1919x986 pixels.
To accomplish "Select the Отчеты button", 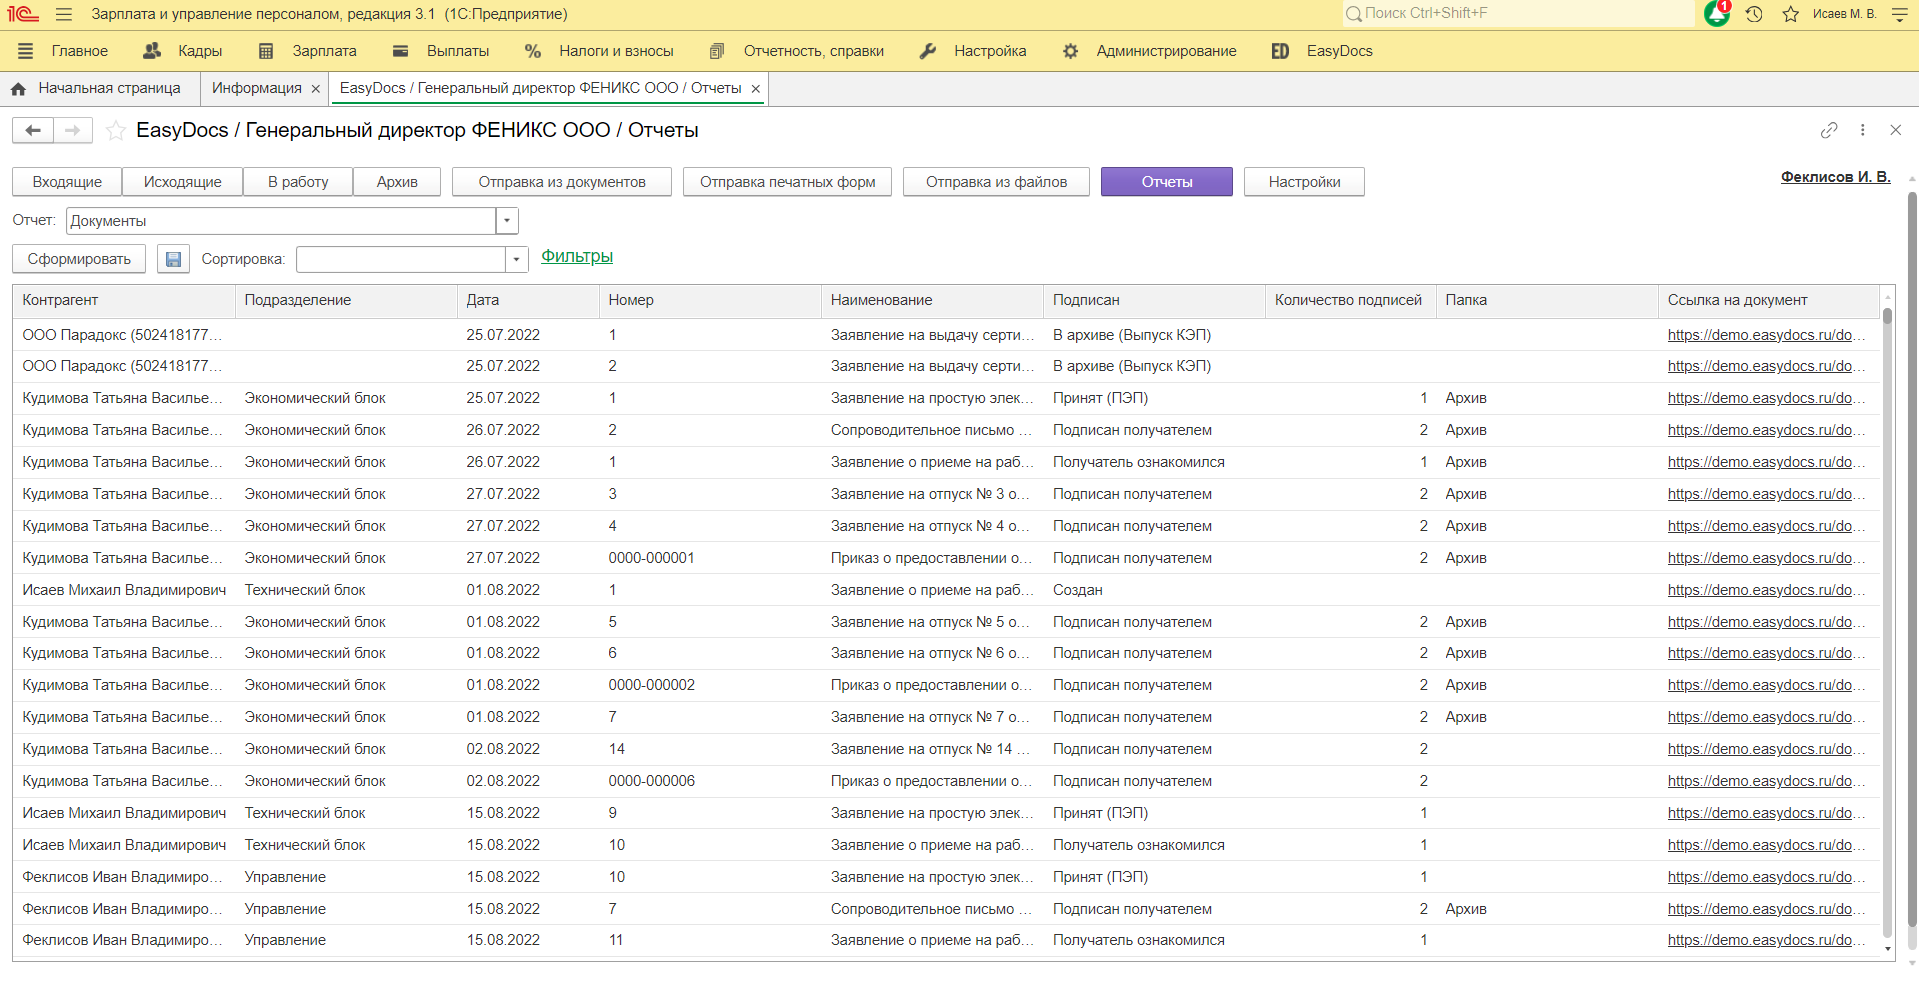I will coord(1167,182).
